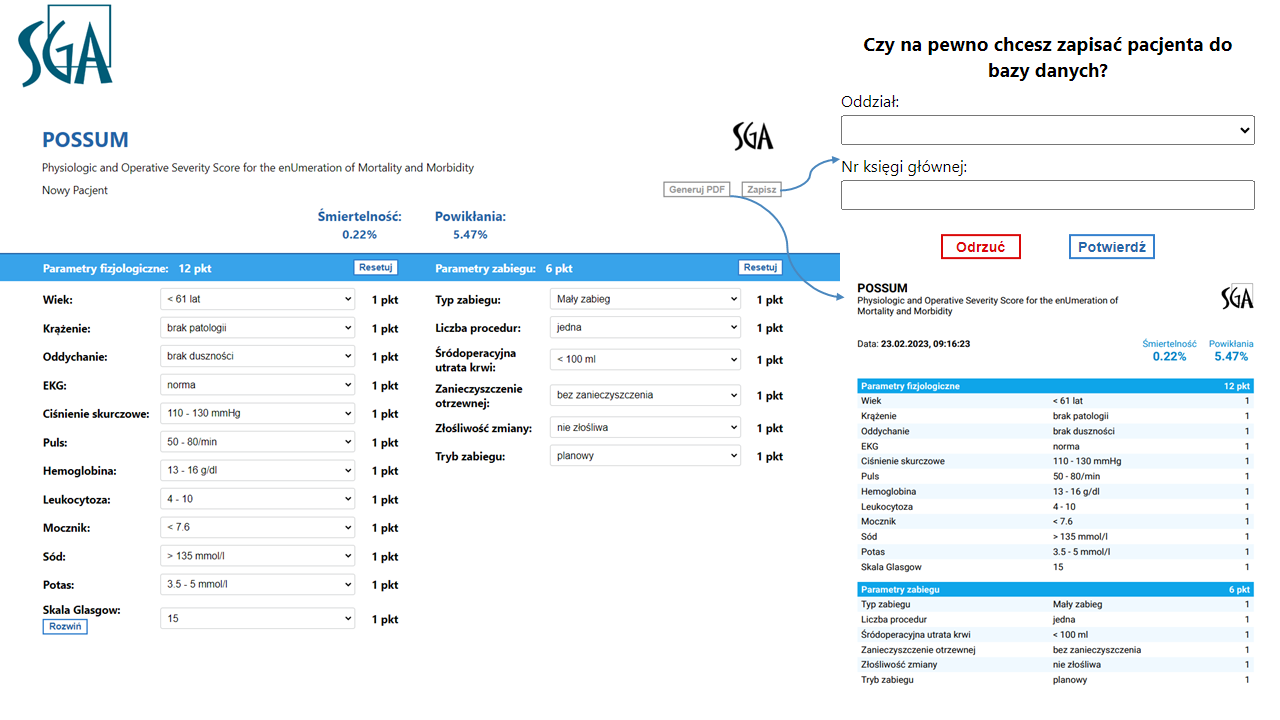Click the 'Skala Glasgow' row in PDF preview

[x=1055, y=567]
